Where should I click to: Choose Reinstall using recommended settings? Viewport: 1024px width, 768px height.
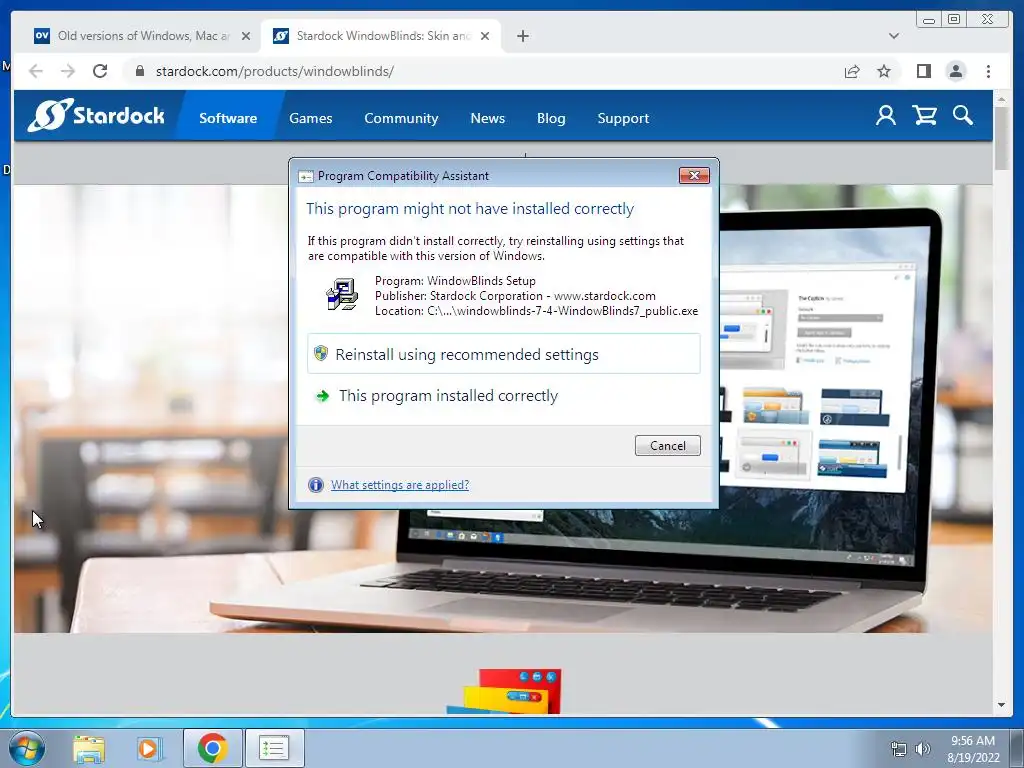click(504, 354)
